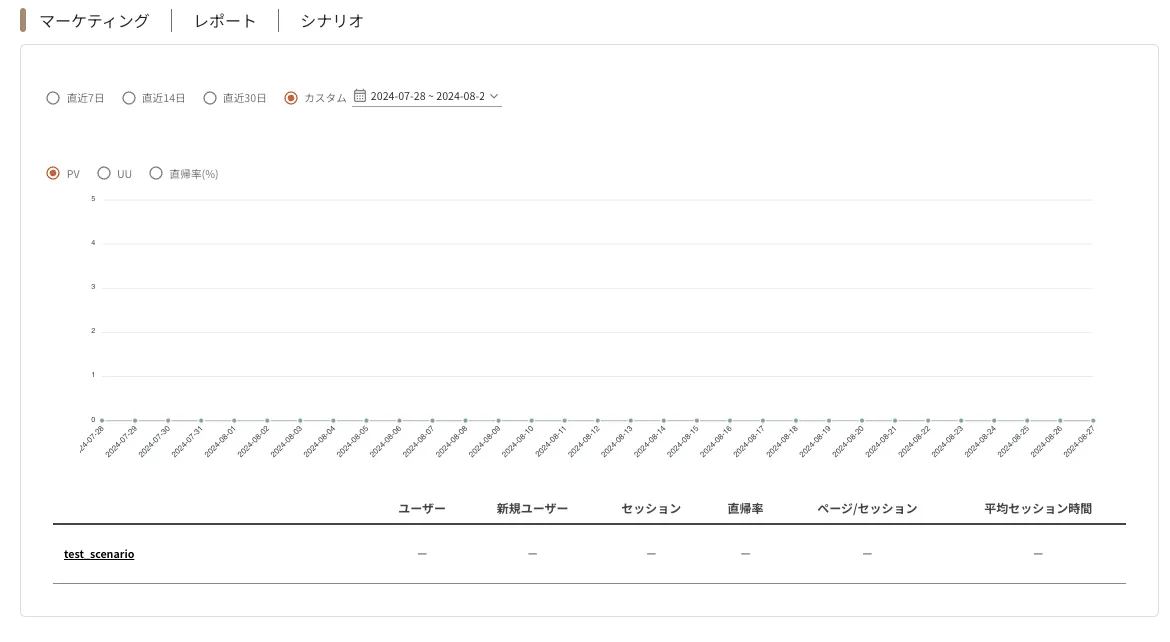
Task: Select the 直近7日 radio button
Action: (53, 98)
